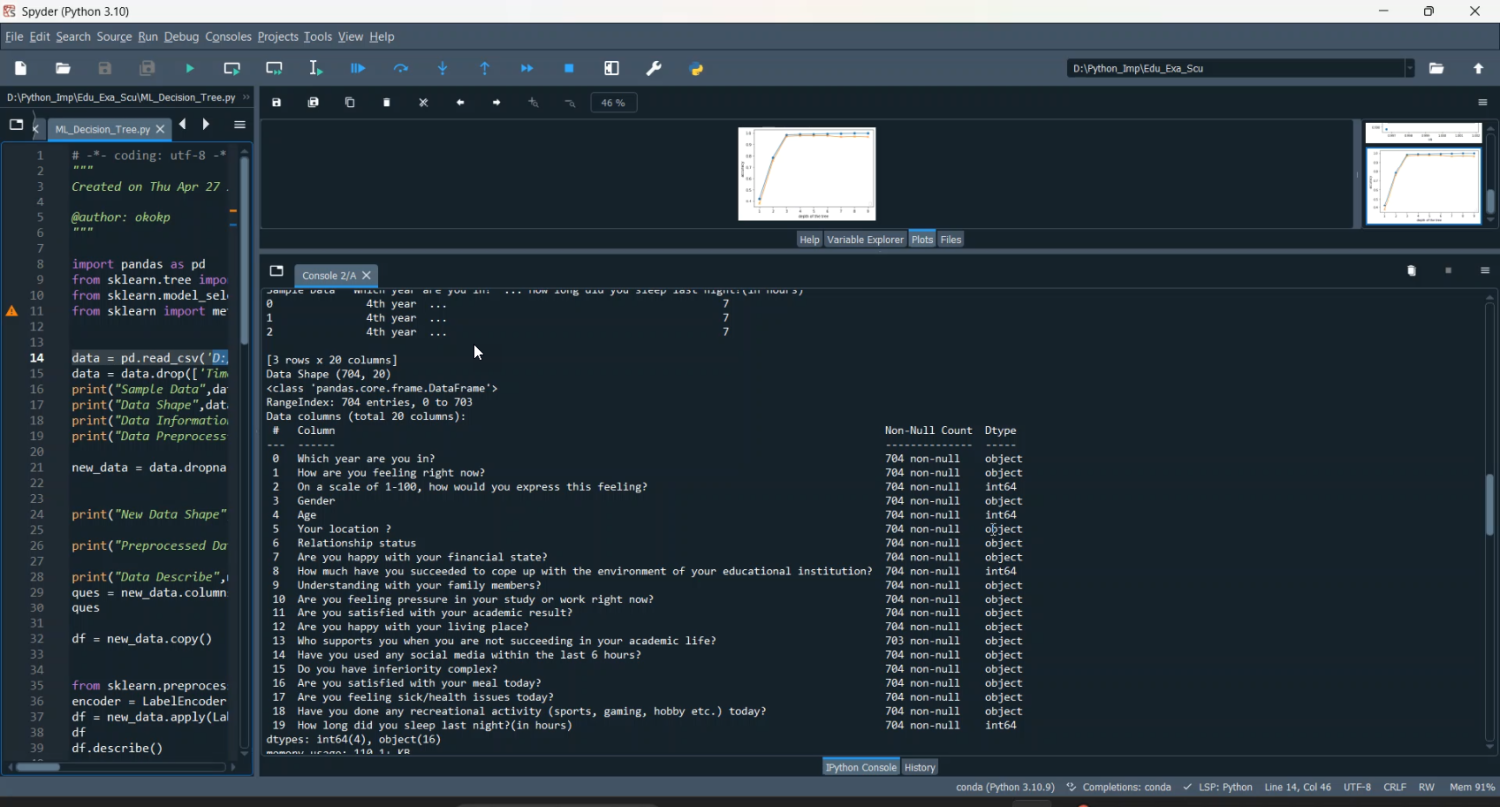Viewport: 1500px width, 807px height.
Task: Click the Files pane tab button
Action: pos(951,240)
